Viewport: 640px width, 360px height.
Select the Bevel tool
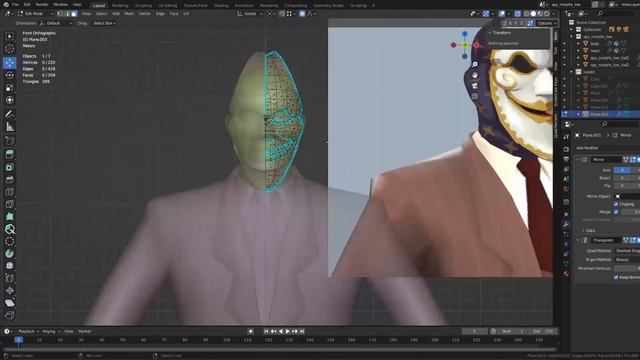point(10,180)
